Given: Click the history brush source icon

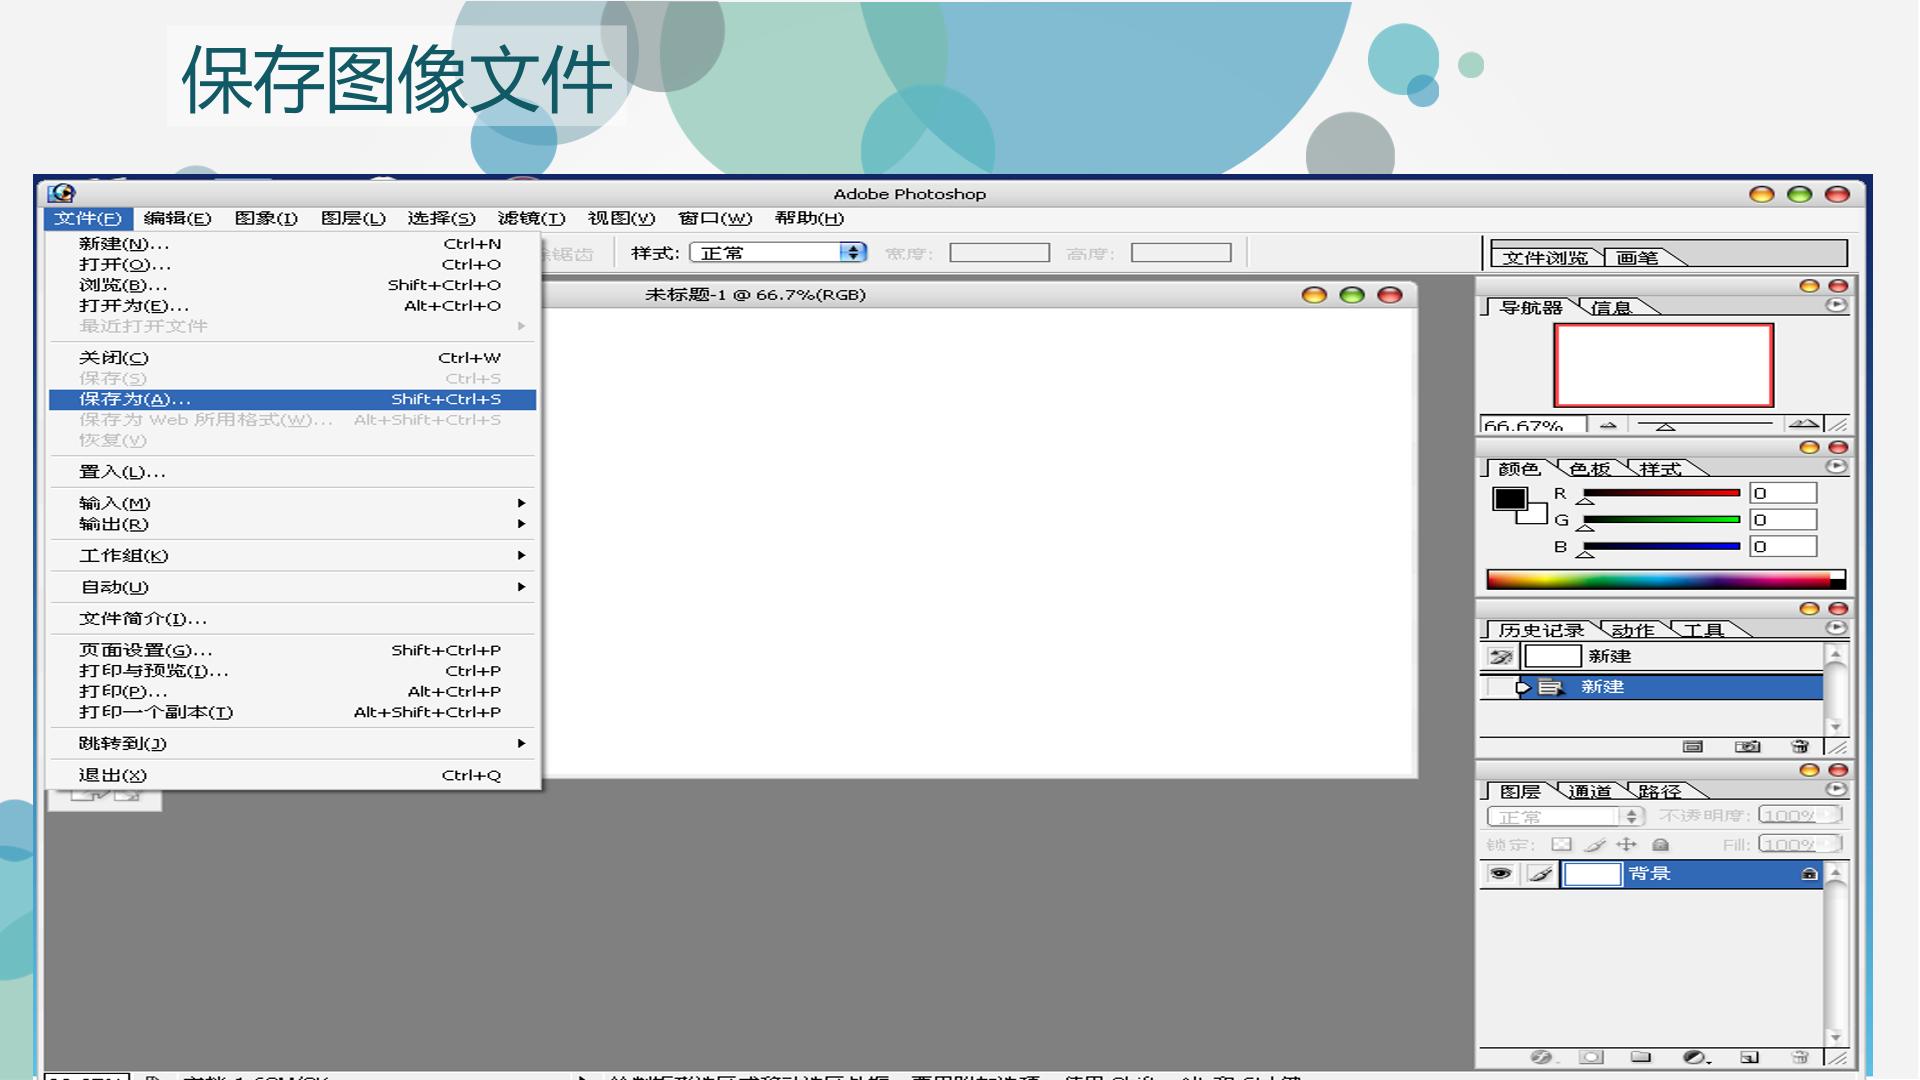Looking at the screenshot, I should click(x=1500, y=657).
